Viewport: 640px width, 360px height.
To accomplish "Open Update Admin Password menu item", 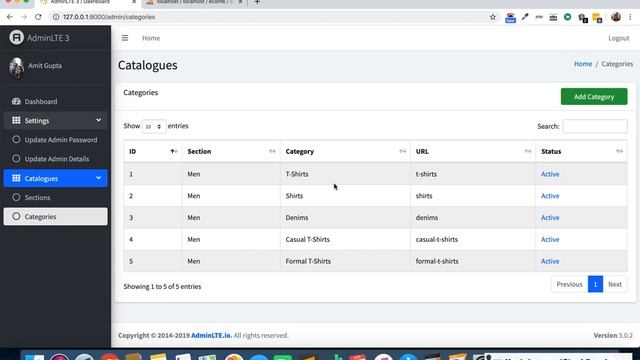I will click(x=56, y=140).
